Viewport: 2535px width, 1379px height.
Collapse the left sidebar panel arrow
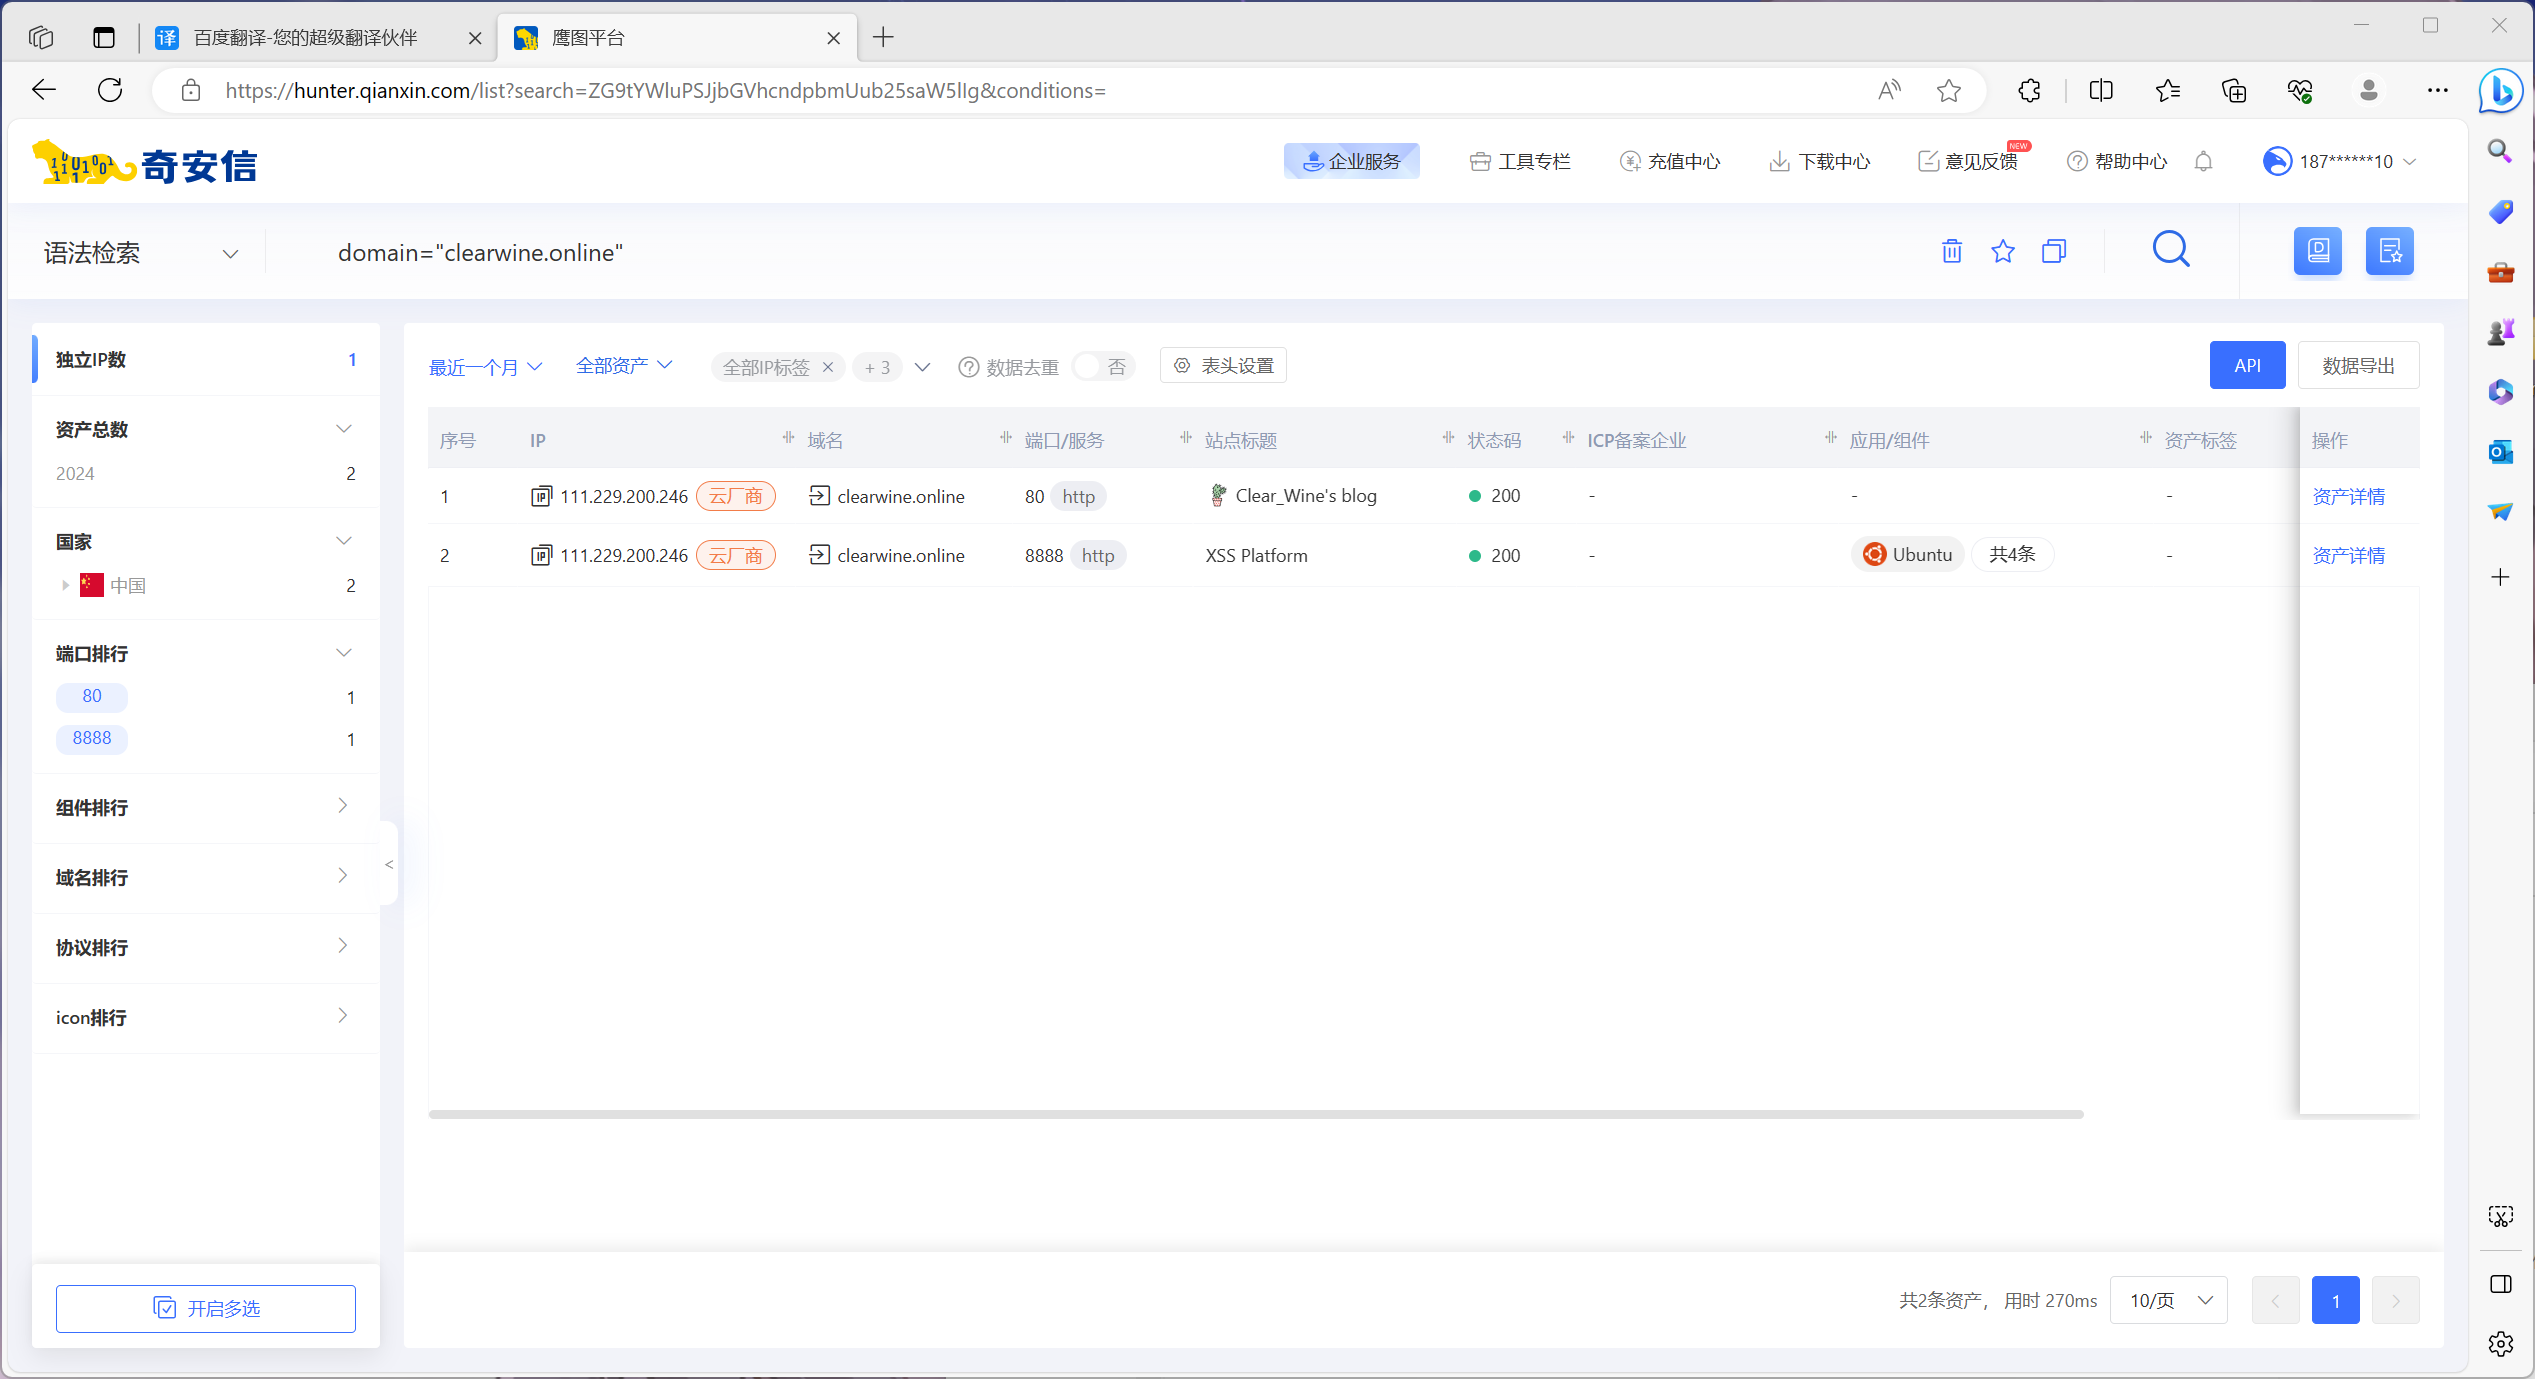click(x=389, y=864)
